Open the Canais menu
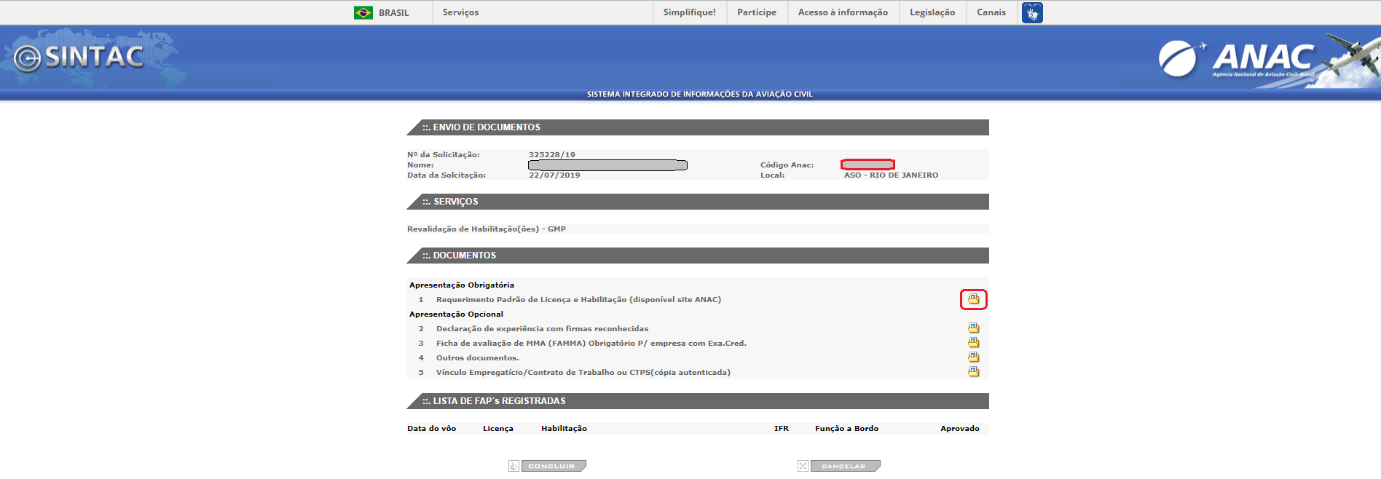Viewport: 1381px width, 479px height. 991,13
